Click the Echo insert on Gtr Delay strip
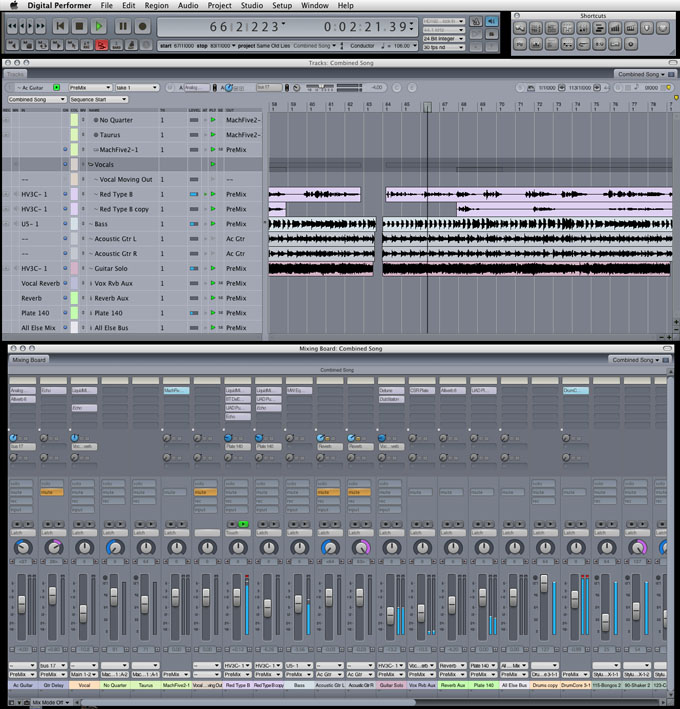Image resolution: width=680 pixels, height=709 pixels. (53, 390)
